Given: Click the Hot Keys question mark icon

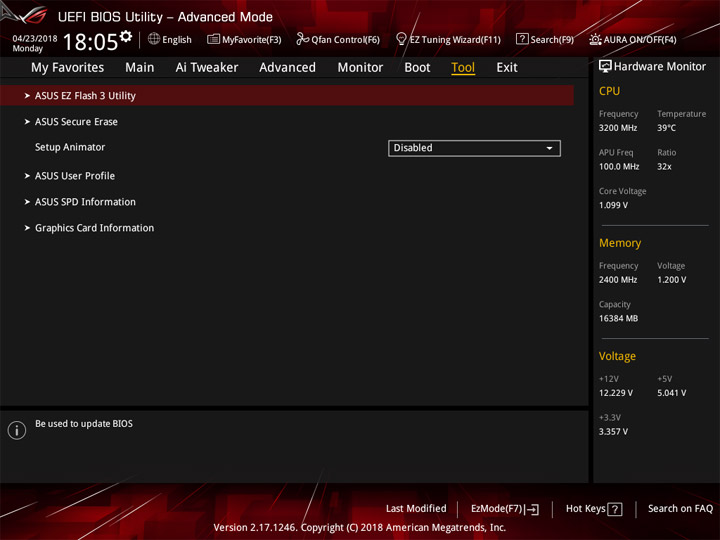Looking at the screenshot, I should coord(615,509).
